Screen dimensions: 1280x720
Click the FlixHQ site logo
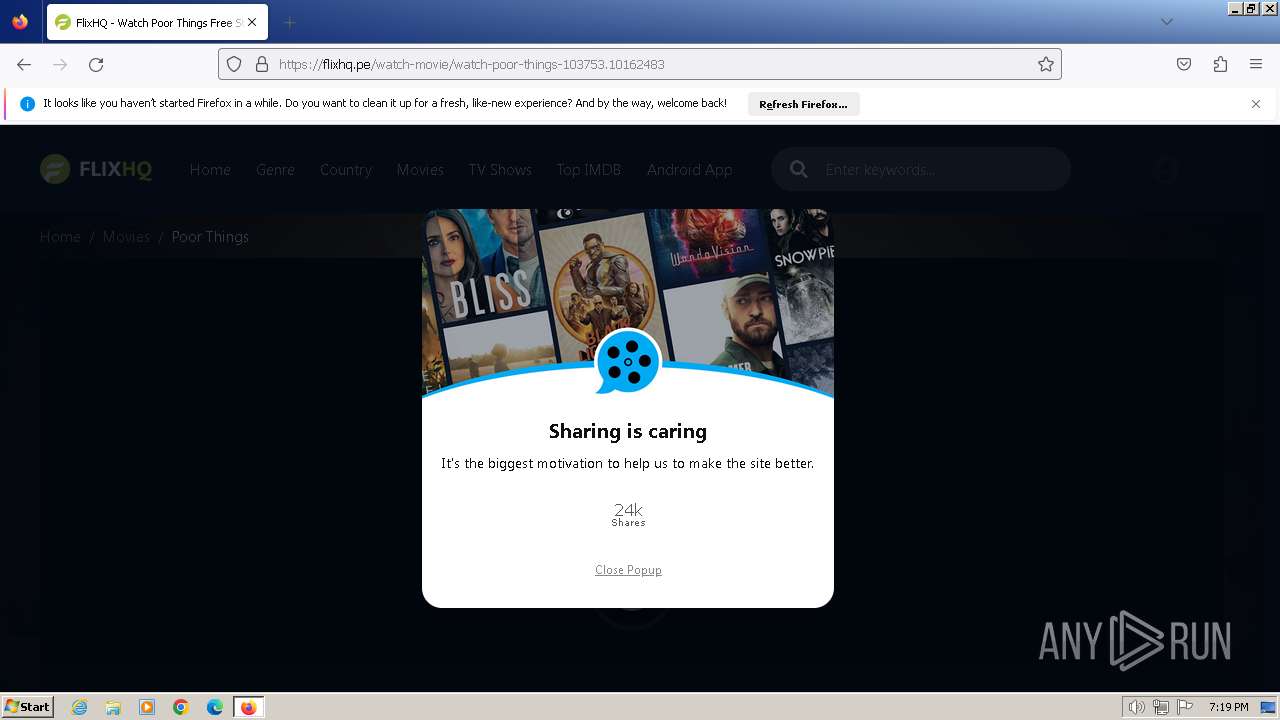tap(96, 170)
